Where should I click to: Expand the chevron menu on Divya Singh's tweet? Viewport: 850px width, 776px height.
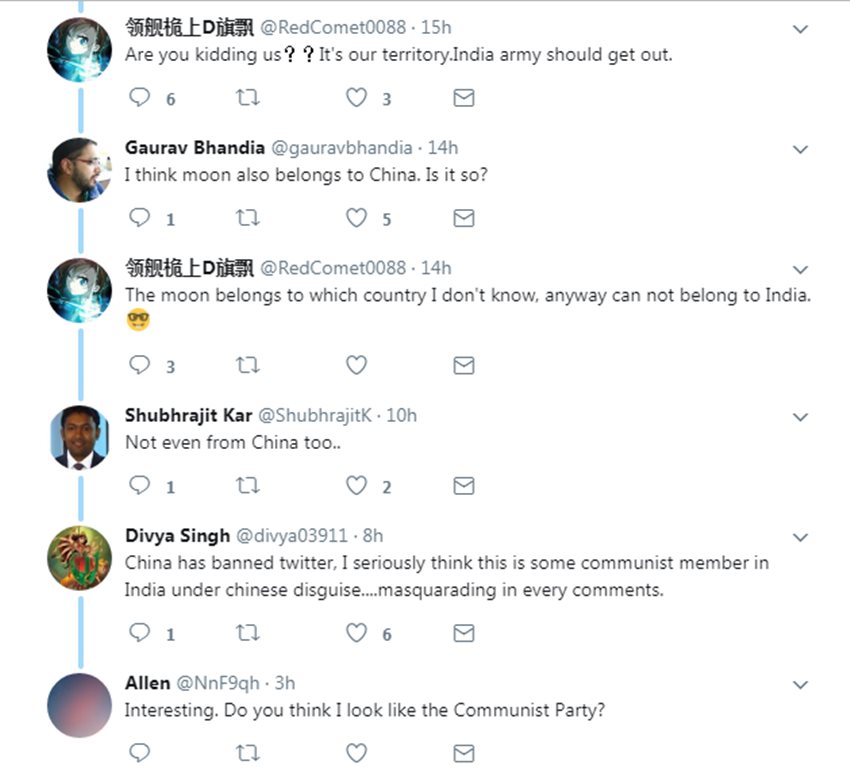tap(800, 537)
